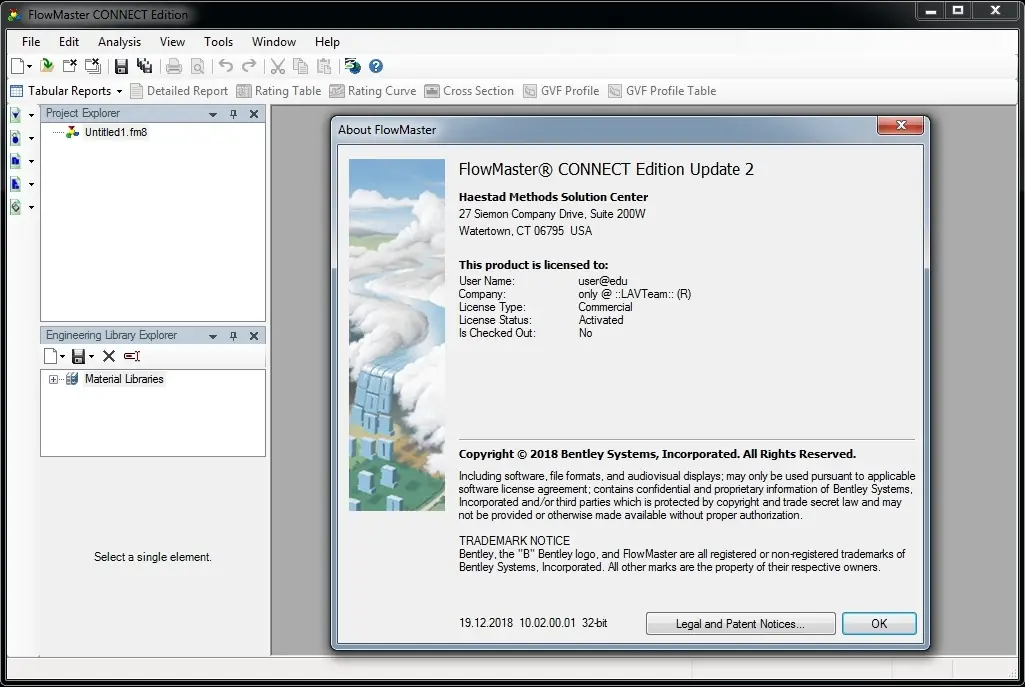The width and height of the screenshot is (1025, 687).
Task: Click the globe icon next to Help
Action: point(353,66)
